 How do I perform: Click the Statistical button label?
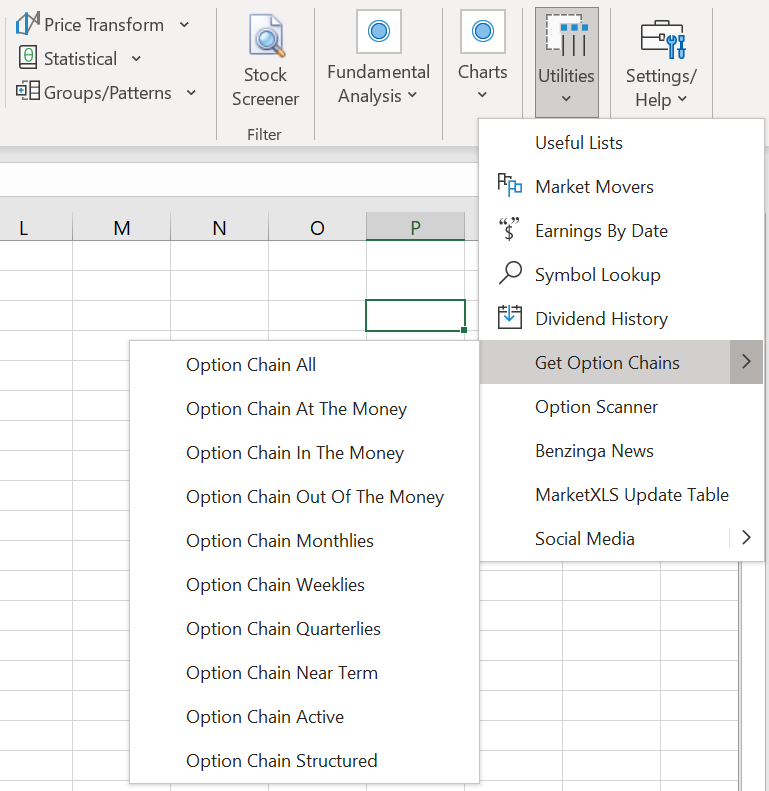click(80, 59)
